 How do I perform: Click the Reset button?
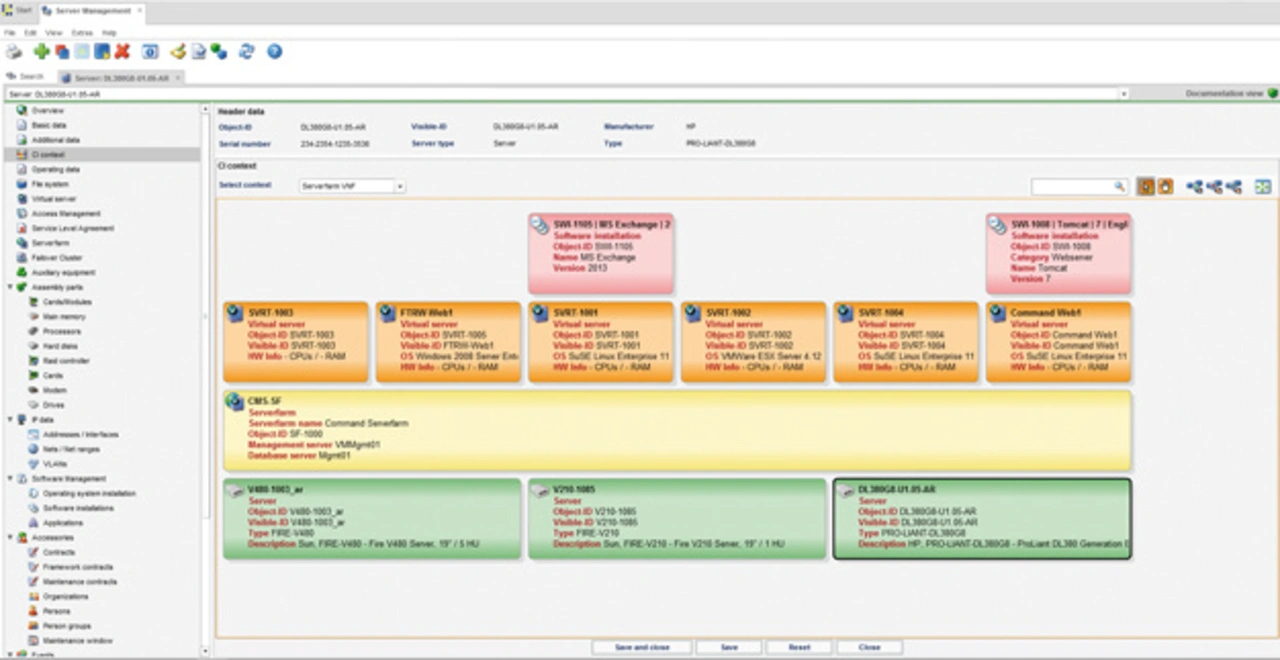799,647
